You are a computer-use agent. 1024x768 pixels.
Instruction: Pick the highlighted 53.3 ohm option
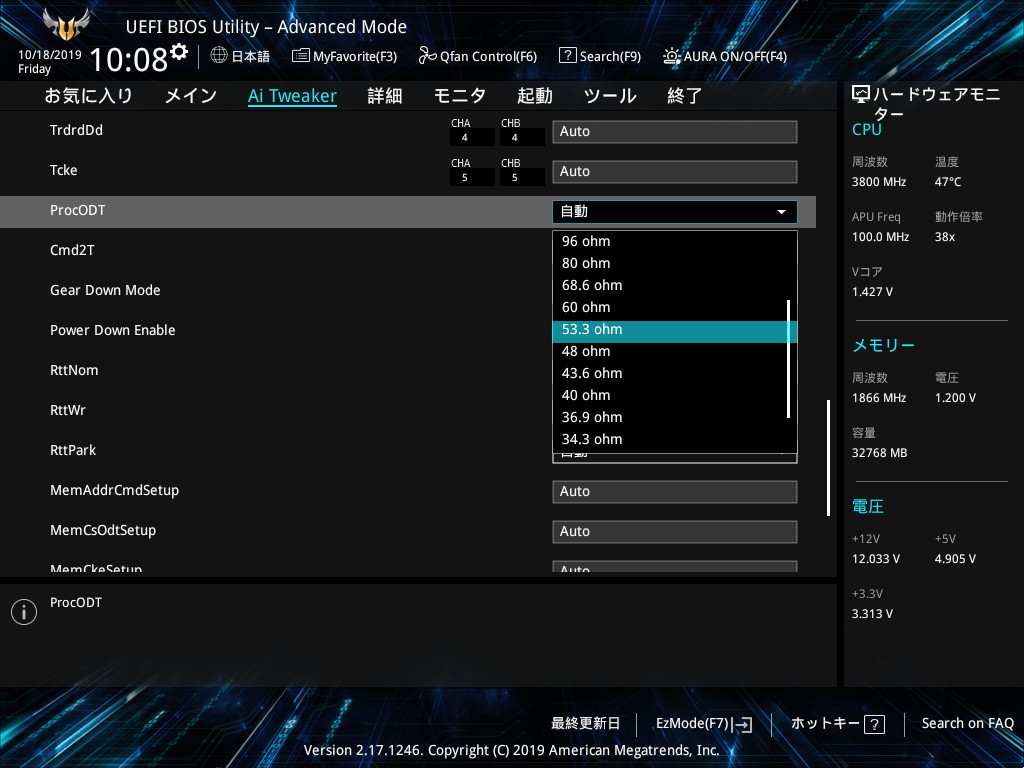(x=675, y=332)
